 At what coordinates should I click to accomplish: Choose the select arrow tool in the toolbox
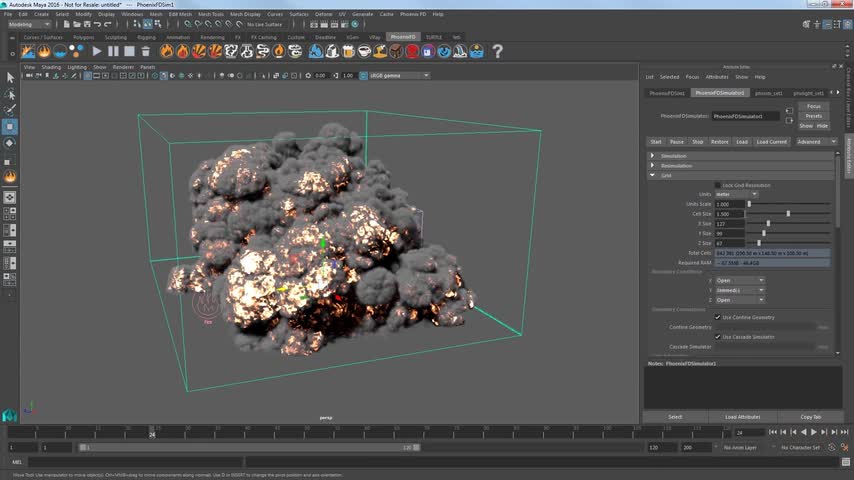(x=10, y=77)
